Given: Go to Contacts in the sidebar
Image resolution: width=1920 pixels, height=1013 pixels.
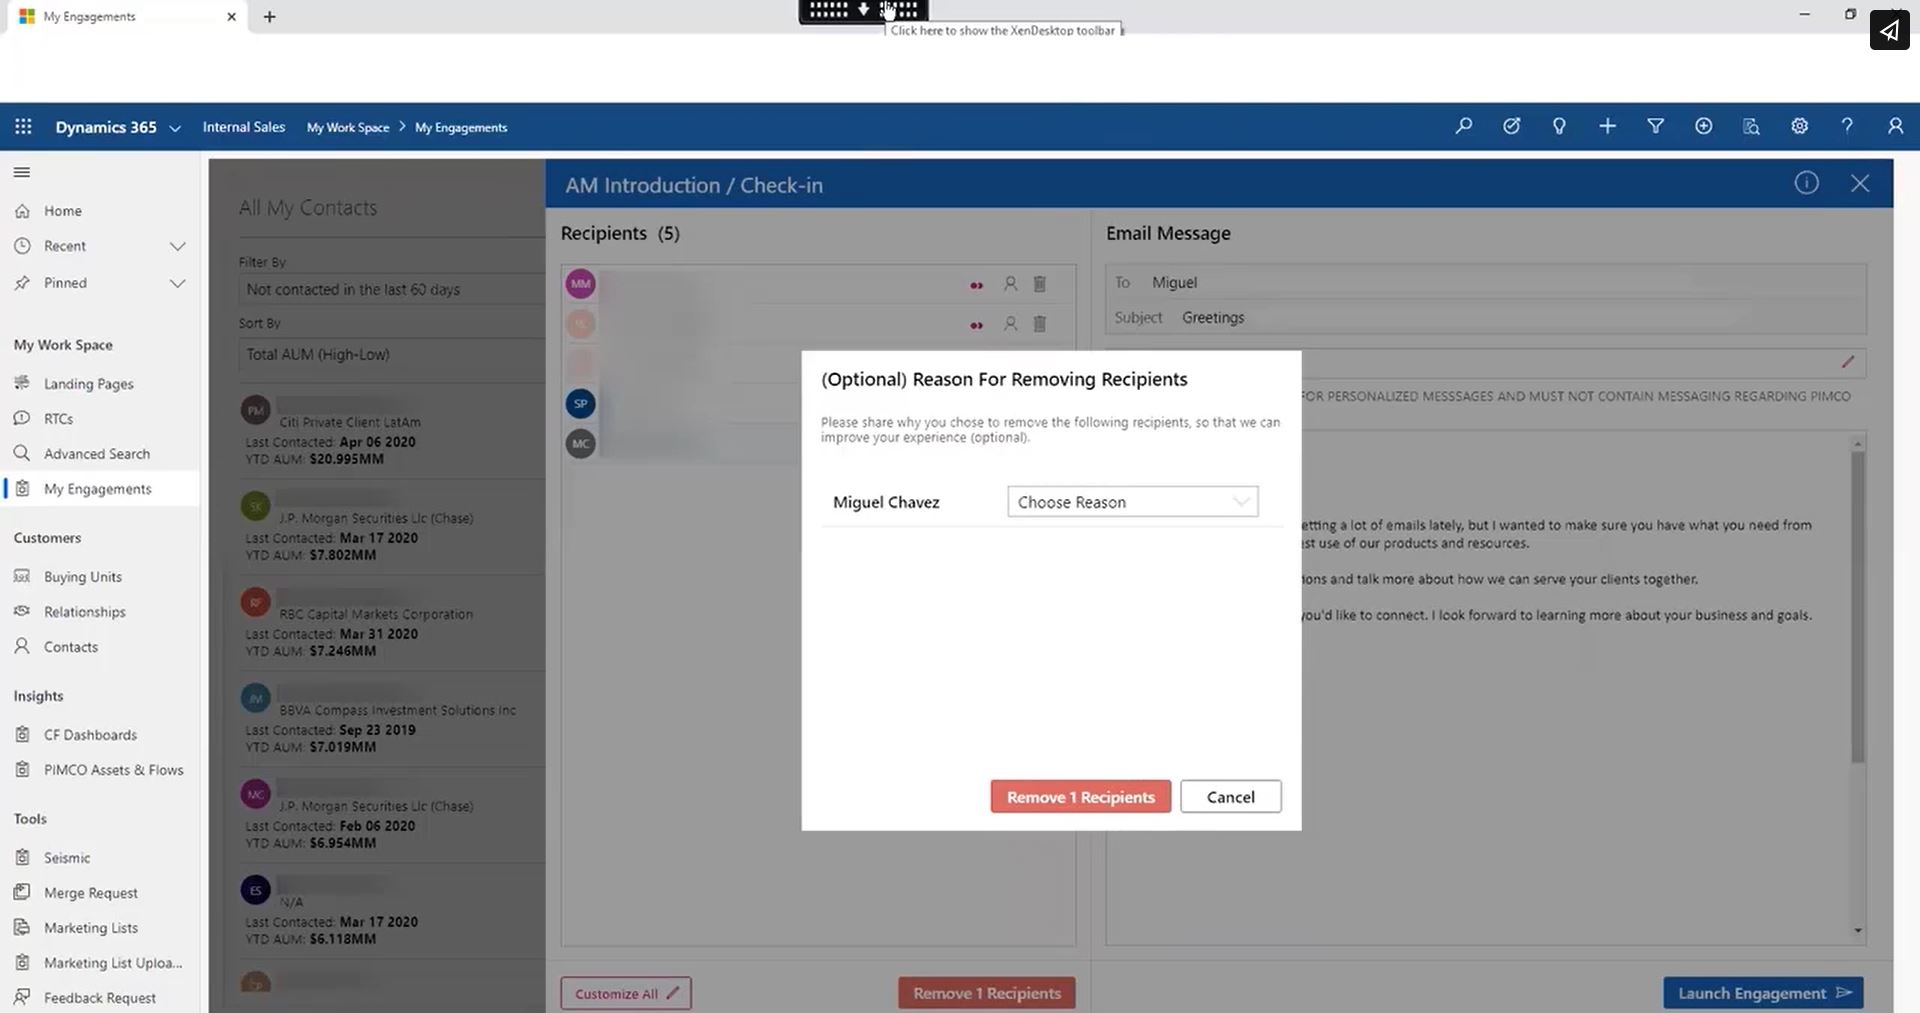Looking at the screenshot, I should click(x=70, y=647).
